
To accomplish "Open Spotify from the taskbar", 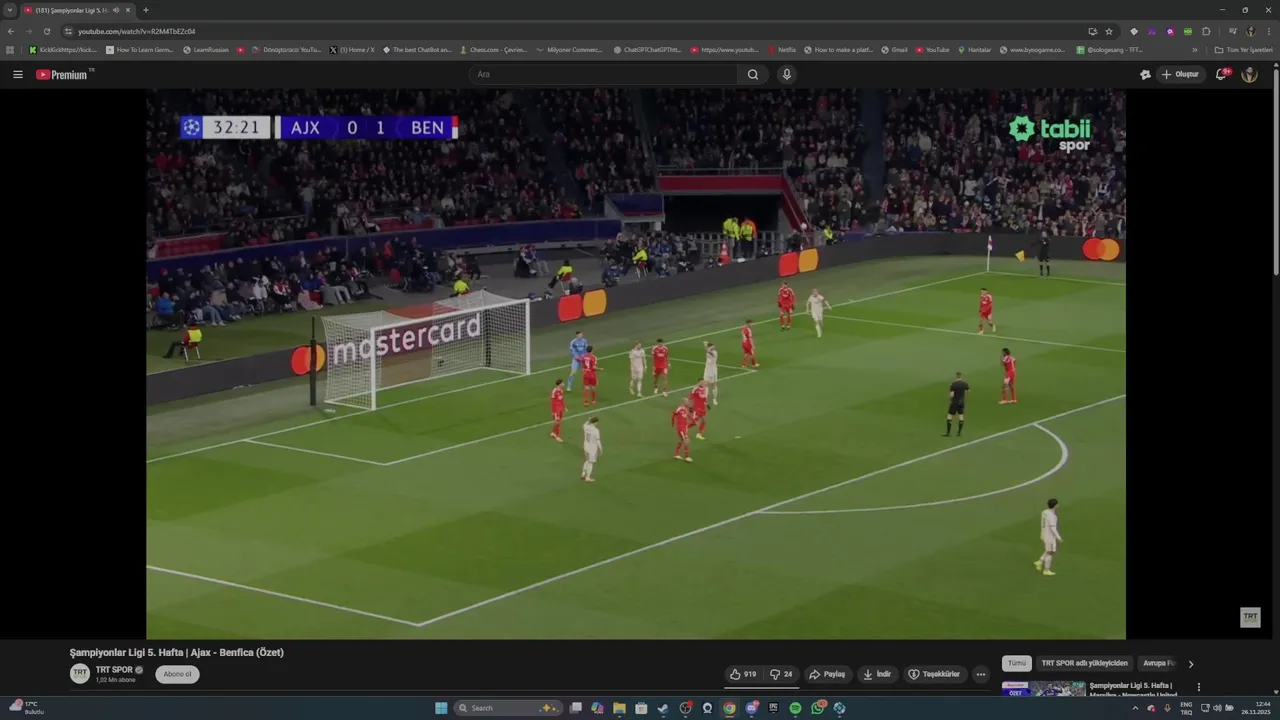I will 795,708.
